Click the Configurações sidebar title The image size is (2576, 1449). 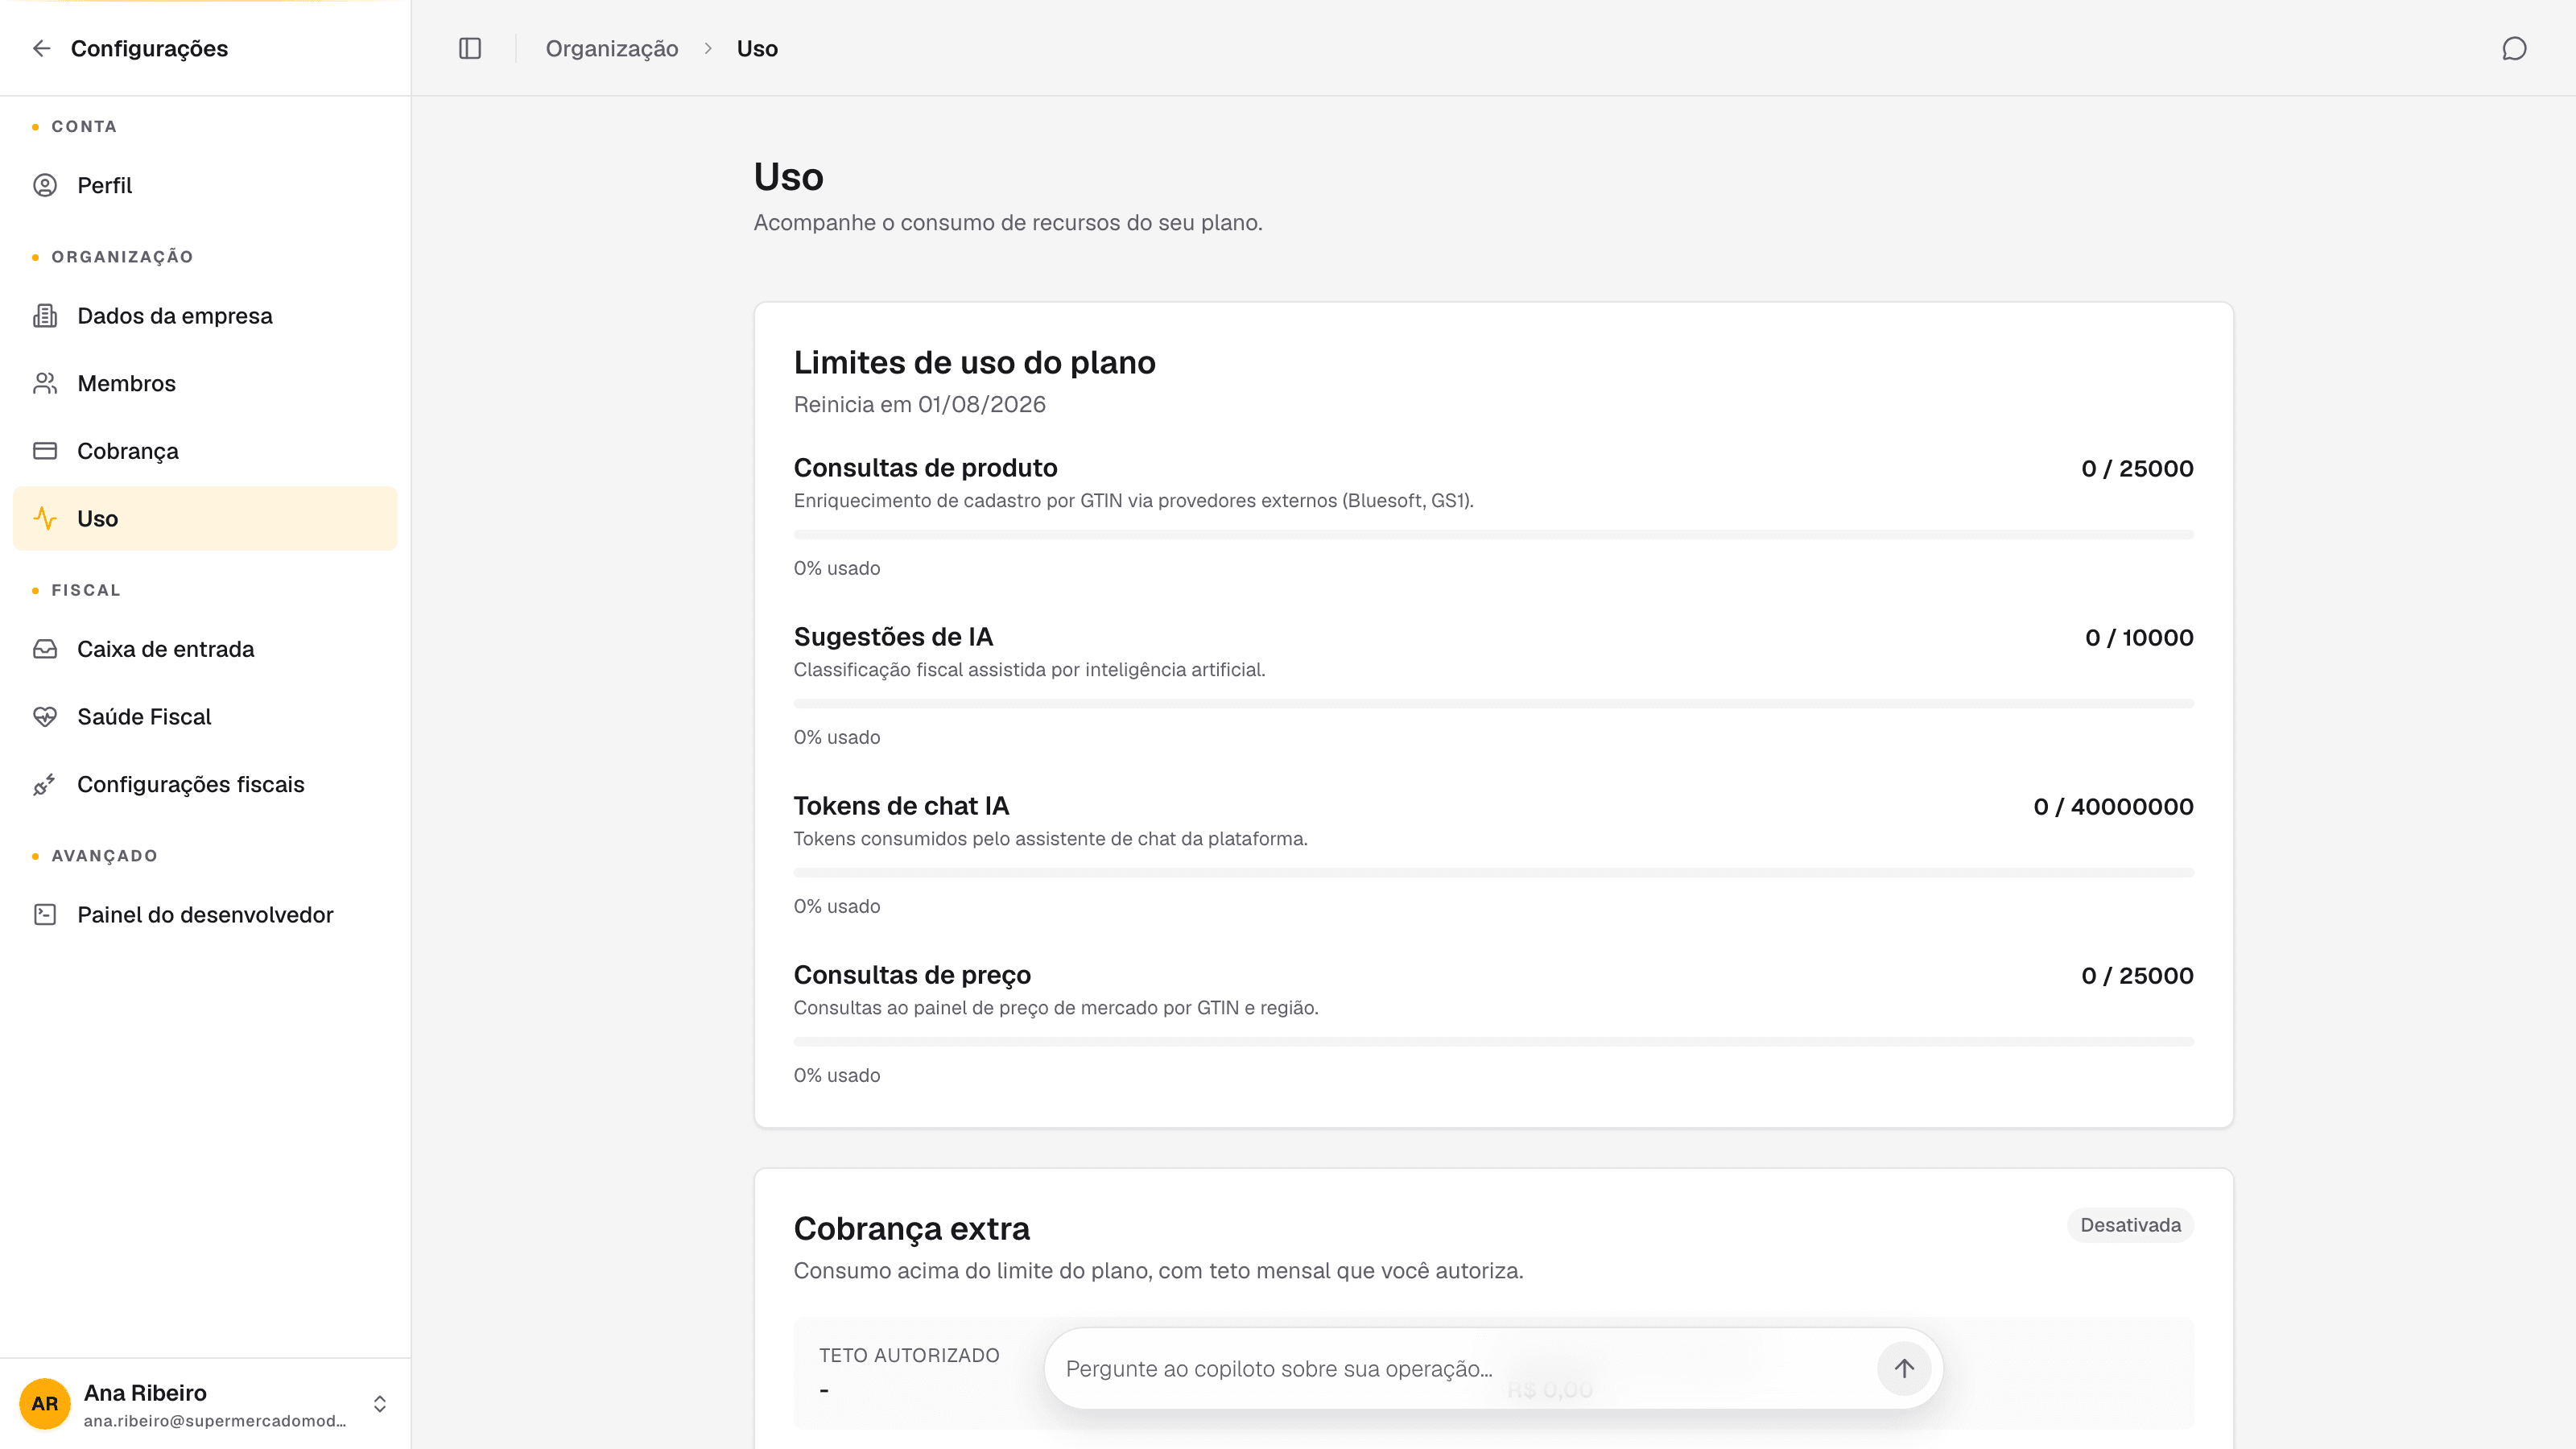tap(149, 48)
